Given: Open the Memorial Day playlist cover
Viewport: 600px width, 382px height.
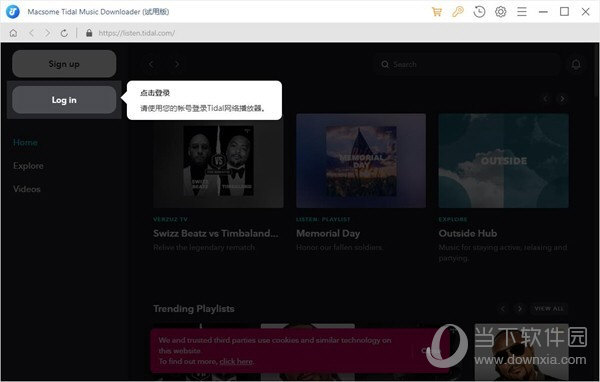Looking at the screenshot, I should (x=361, y=161).
